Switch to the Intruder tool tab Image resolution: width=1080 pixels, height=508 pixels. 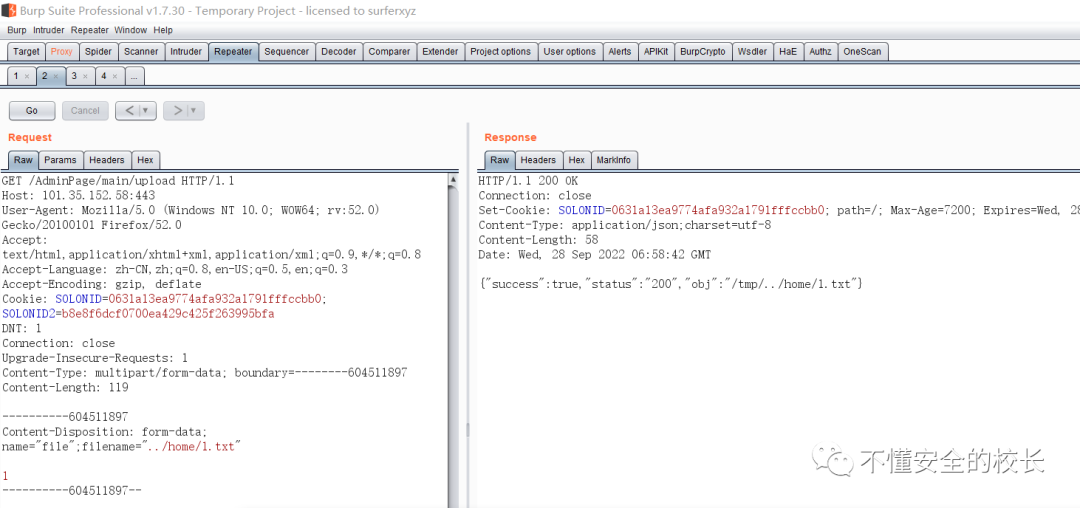pos(186,52)
